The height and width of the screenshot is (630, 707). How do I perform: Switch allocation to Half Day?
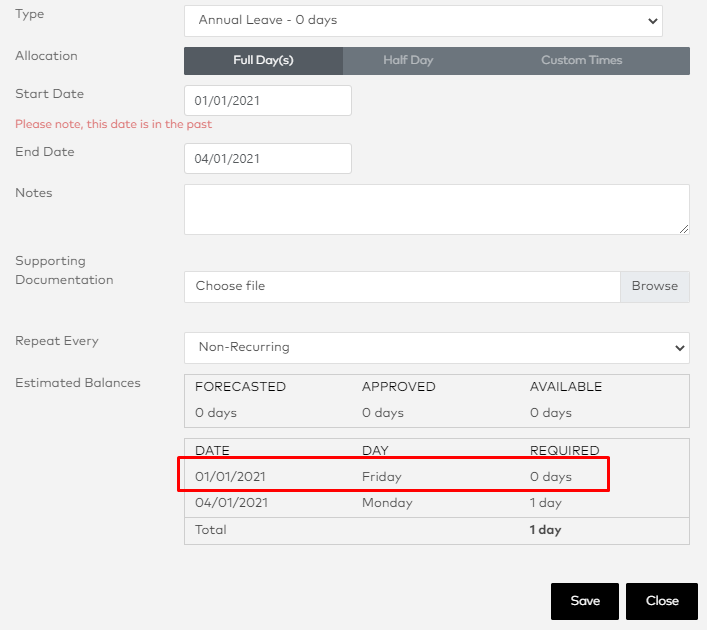coord(408,60)
